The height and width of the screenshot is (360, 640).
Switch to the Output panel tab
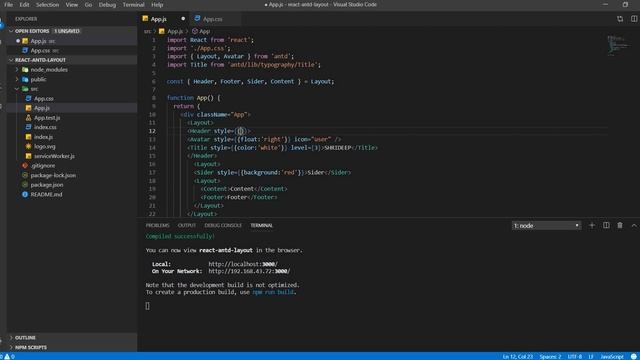[x=187, y=225]
